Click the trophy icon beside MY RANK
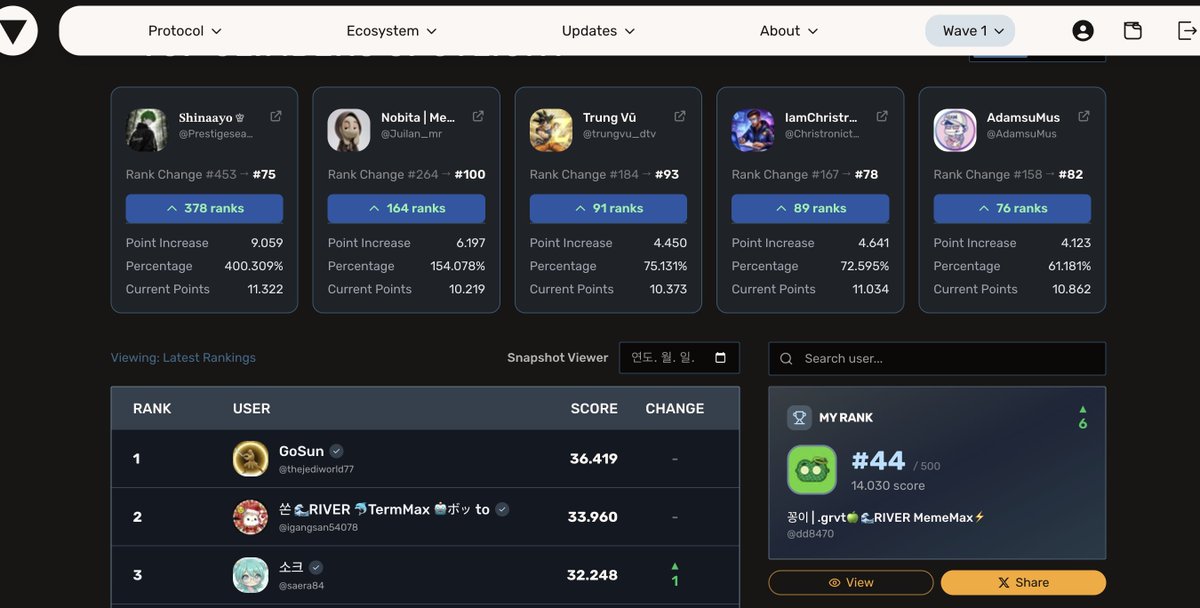 click(798, 417)
